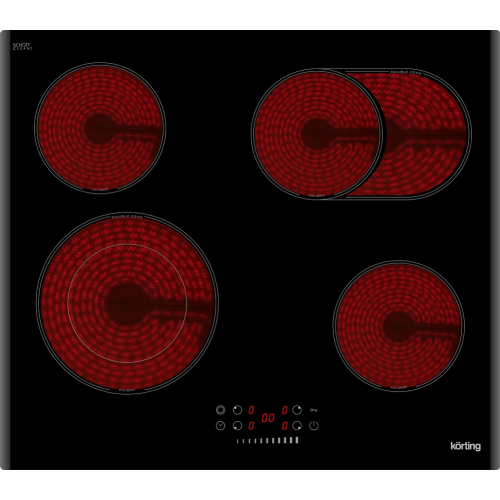Click the small rear-left round burner
This screenshot has height=500, width=500.
tap(100, 128)
